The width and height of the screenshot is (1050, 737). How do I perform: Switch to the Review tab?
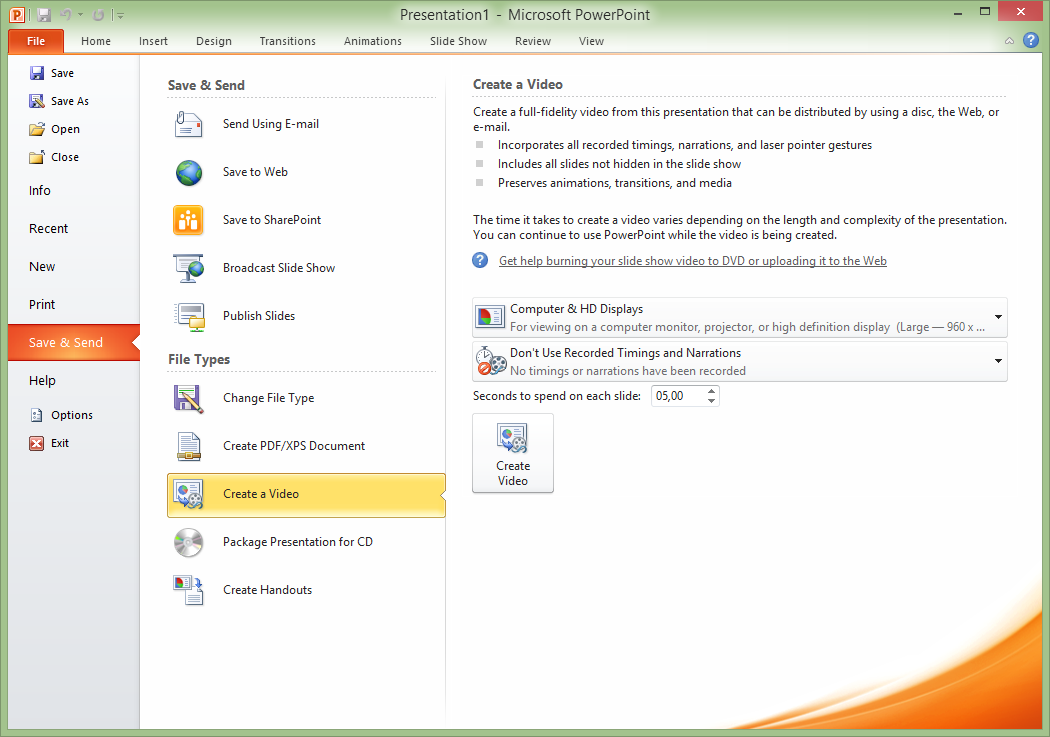point(533,41)
